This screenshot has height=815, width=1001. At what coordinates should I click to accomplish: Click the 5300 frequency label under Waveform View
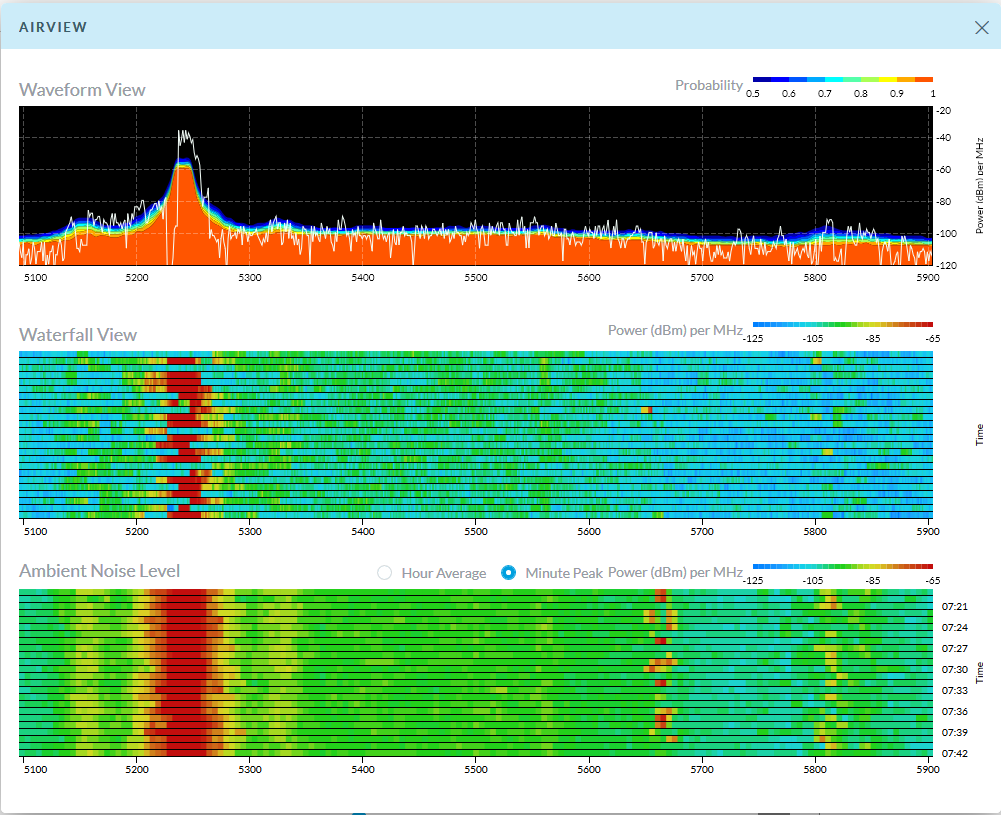pos(250,278)
